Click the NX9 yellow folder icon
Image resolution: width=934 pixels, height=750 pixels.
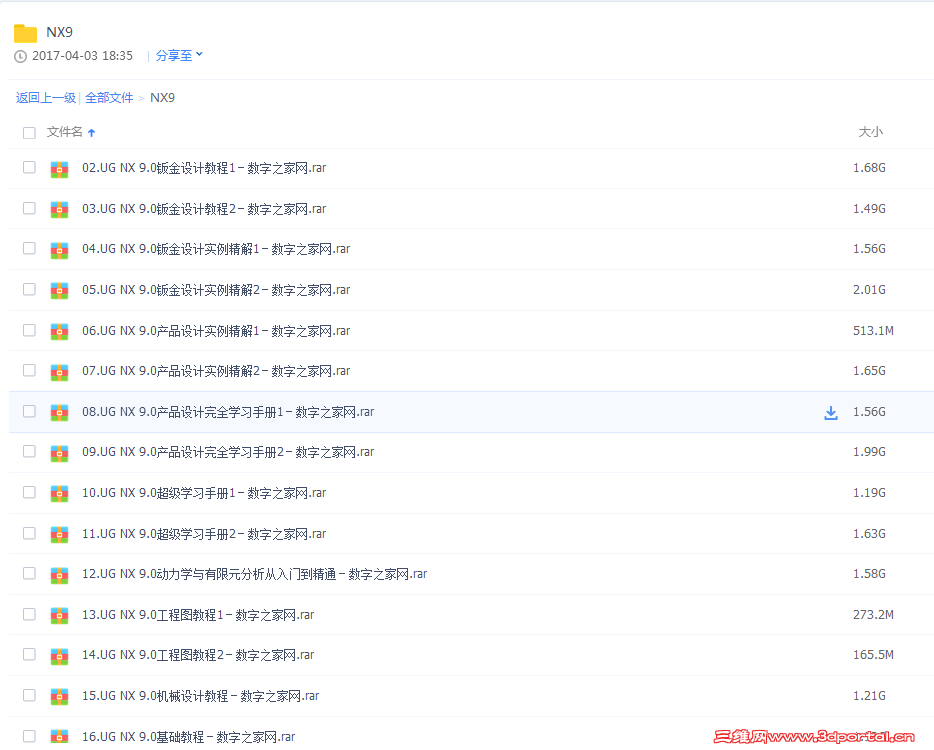[25, 33]
